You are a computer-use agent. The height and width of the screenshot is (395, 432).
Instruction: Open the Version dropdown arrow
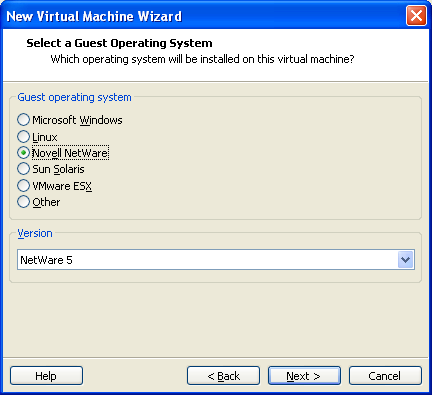[406, 259]
